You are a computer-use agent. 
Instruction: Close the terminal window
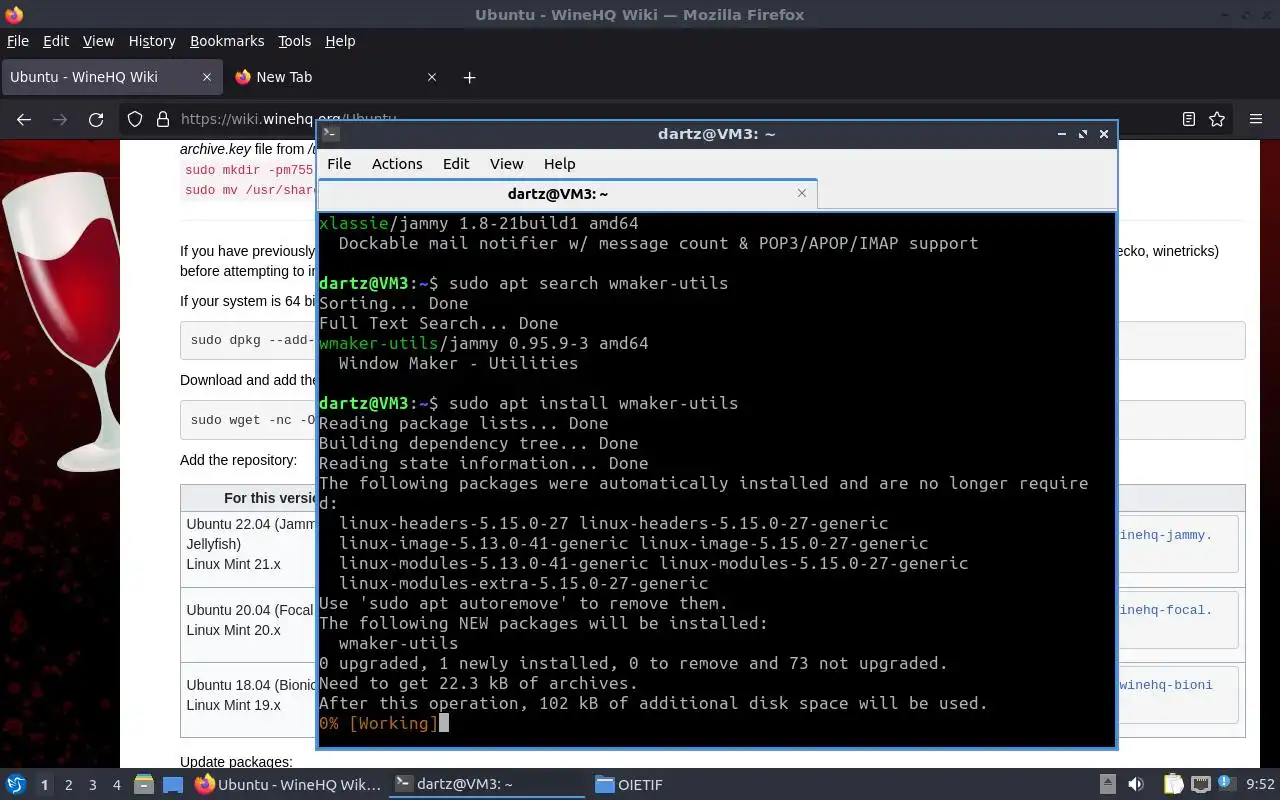coord(1104,134)
